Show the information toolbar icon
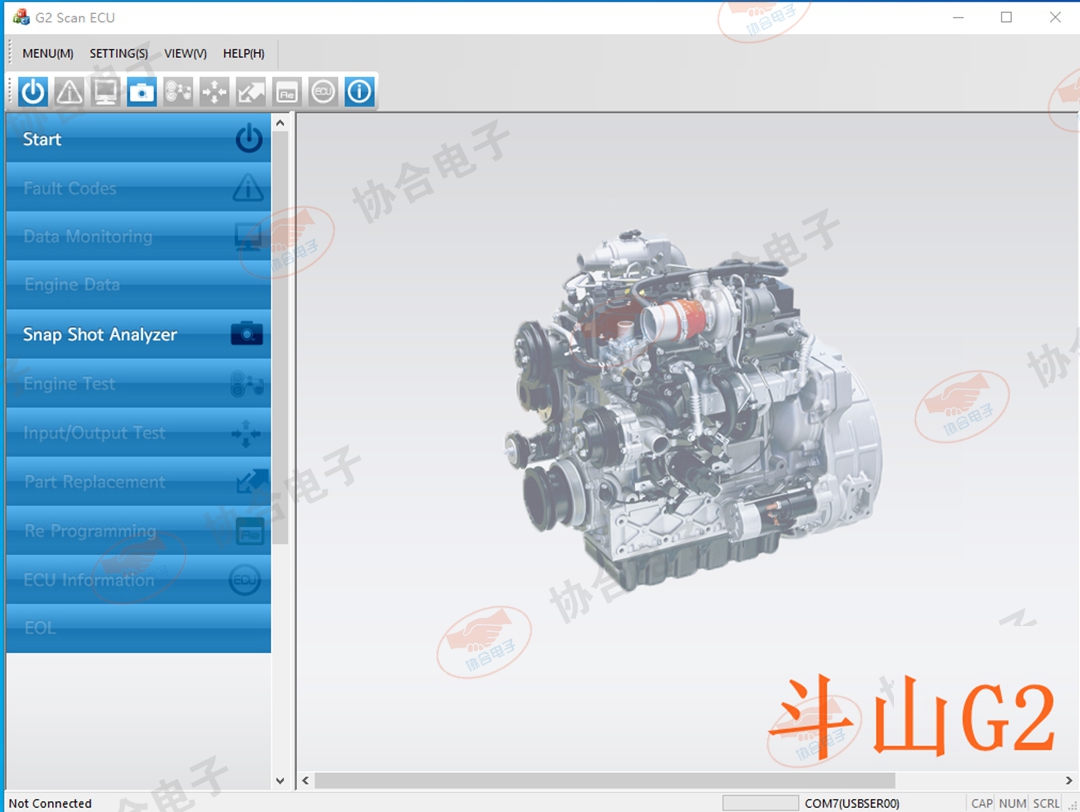This screenshot has height=812, width=1080. pyautogui.click(x=360, y=92)
